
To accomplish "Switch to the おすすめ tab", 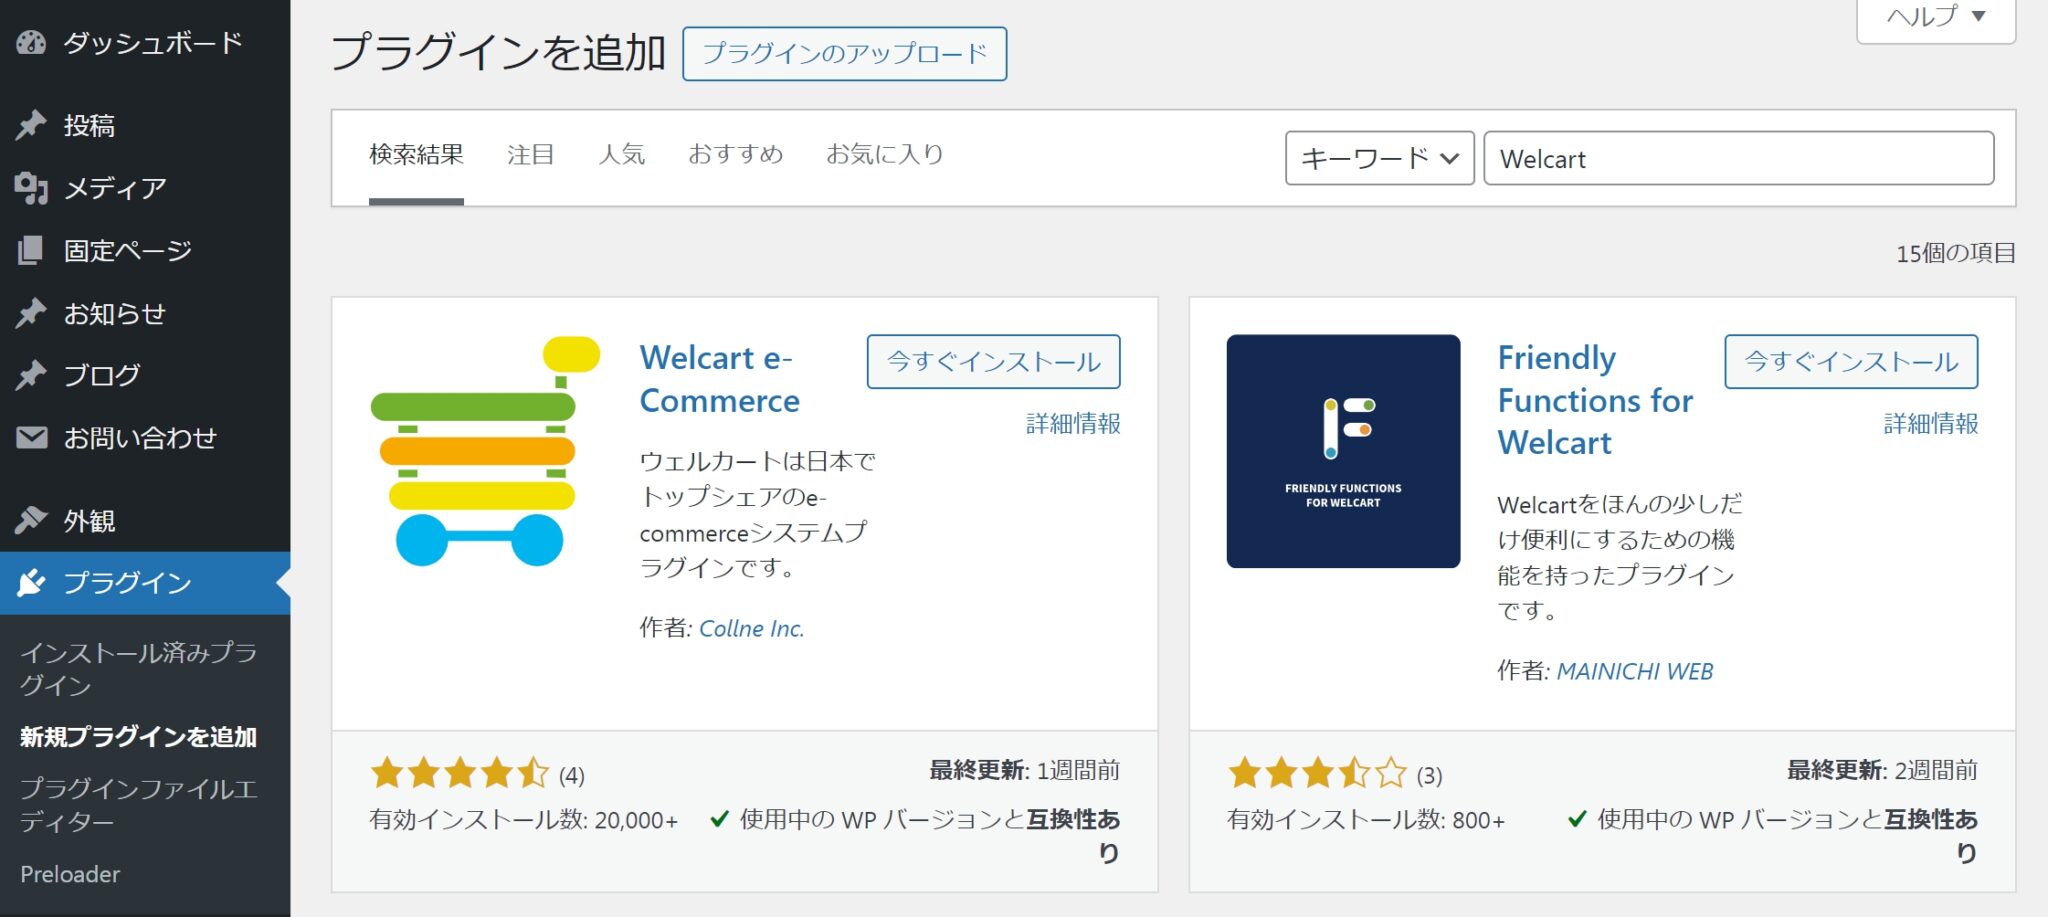I will (x=737, y=154).
